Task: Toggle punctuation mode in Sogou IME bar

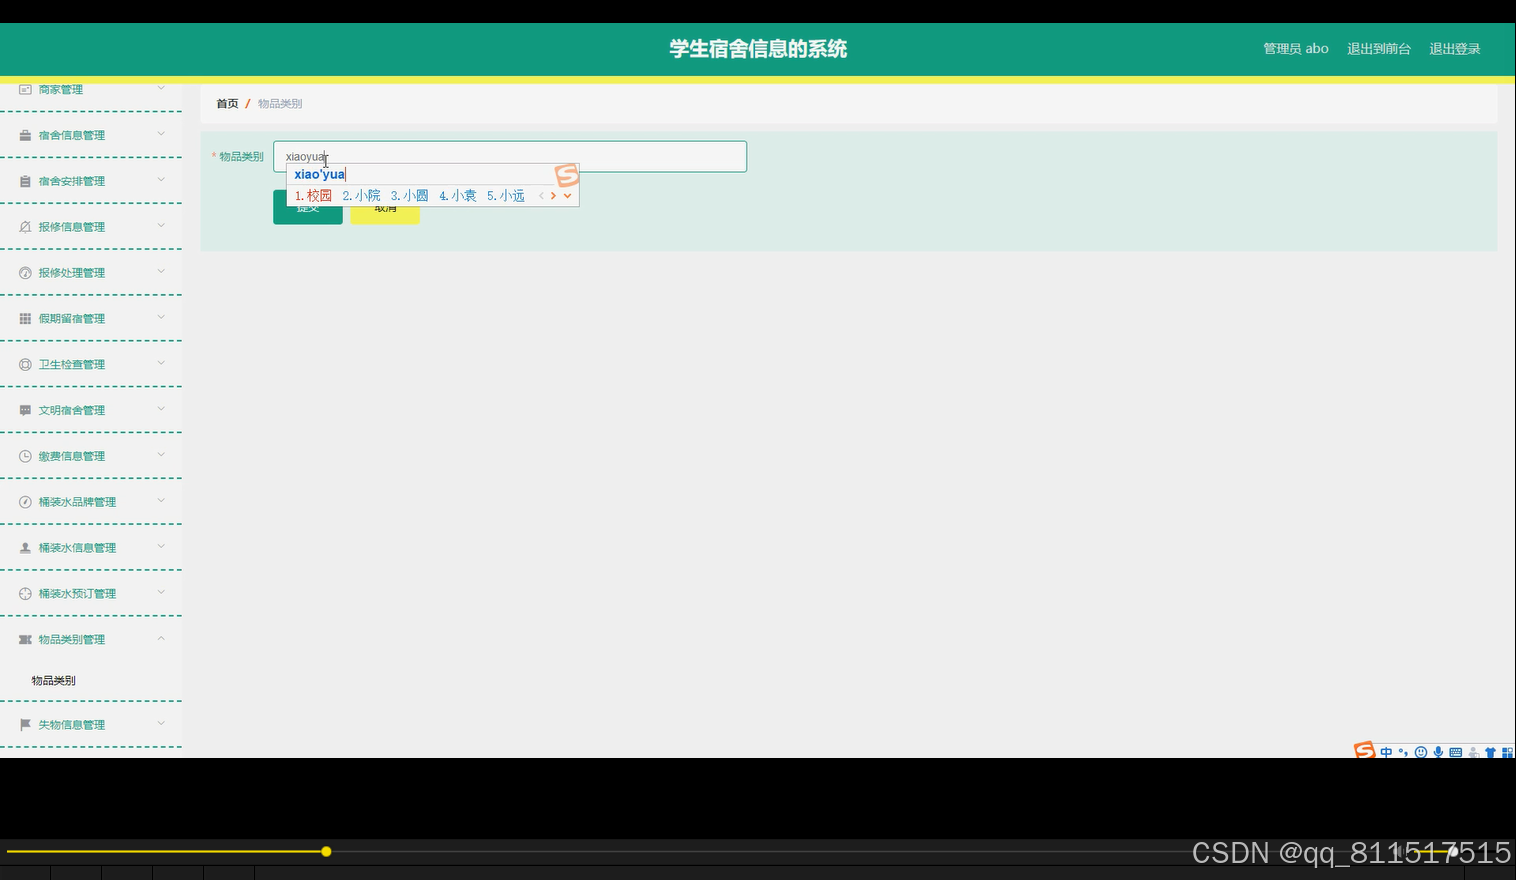Action: 1403,752
